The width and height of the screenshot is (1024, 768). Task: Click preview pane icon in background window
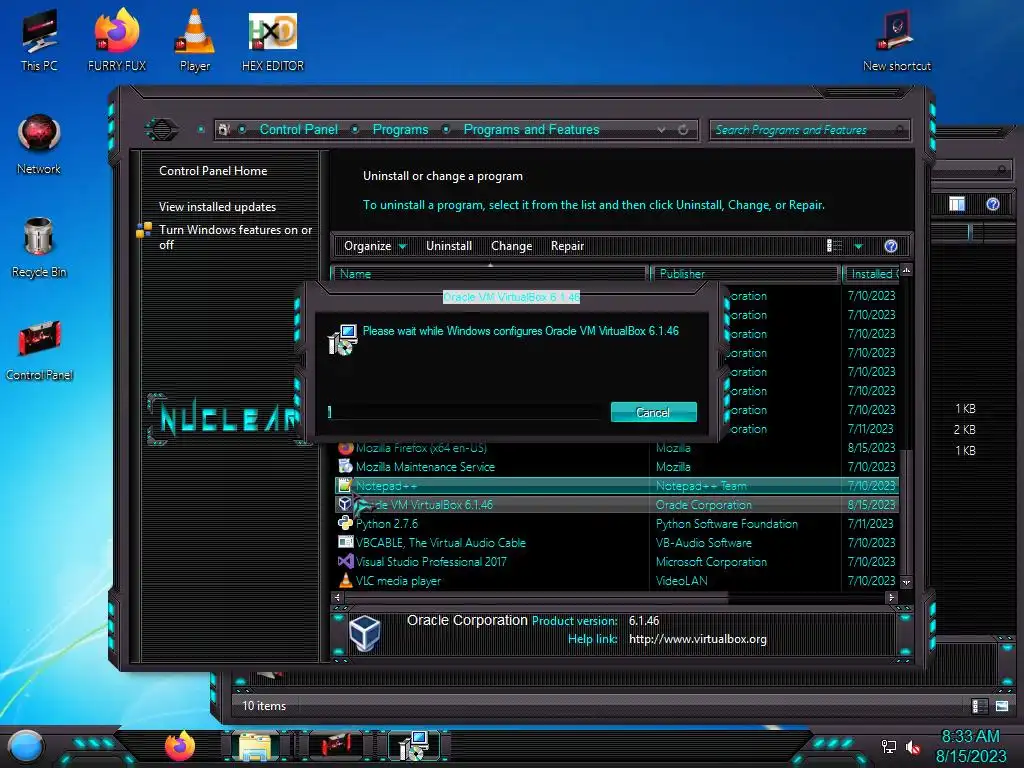957,204
